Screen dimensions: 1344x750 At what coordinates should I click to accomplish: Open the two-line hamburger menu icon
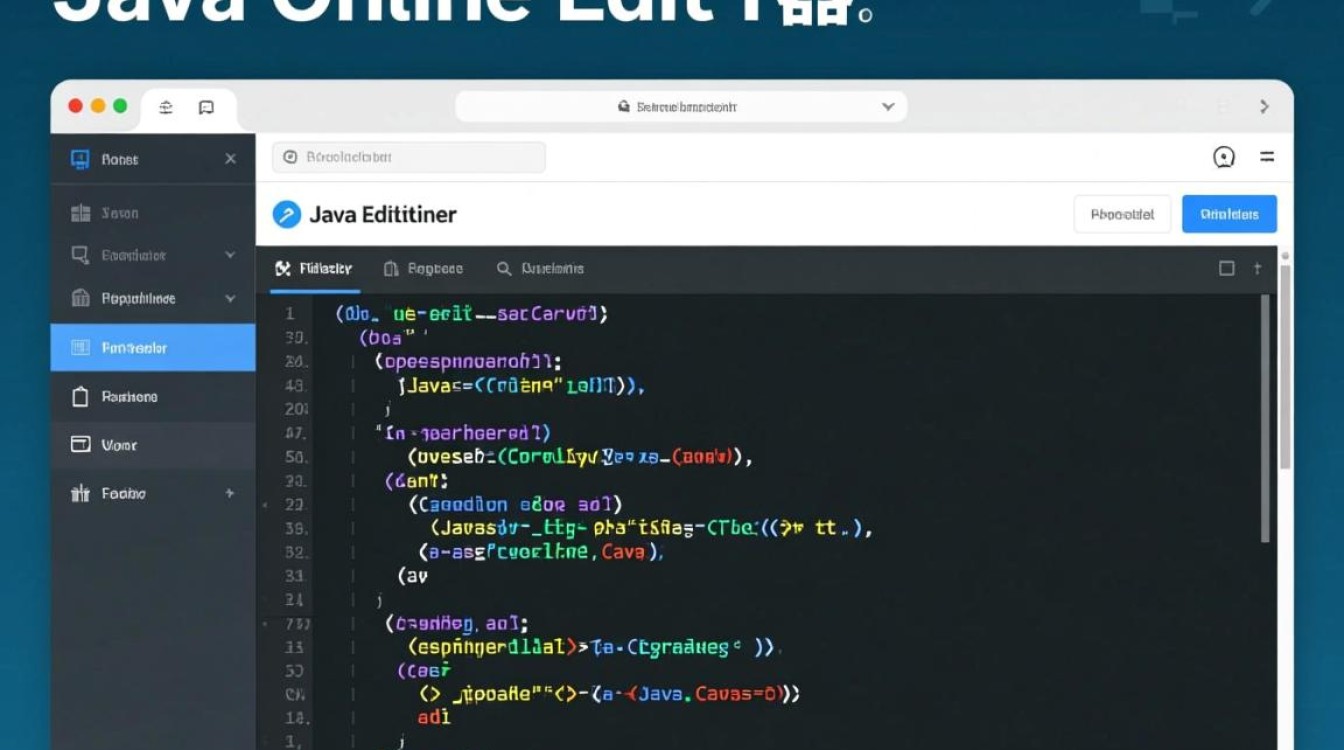click(1266, 157)
